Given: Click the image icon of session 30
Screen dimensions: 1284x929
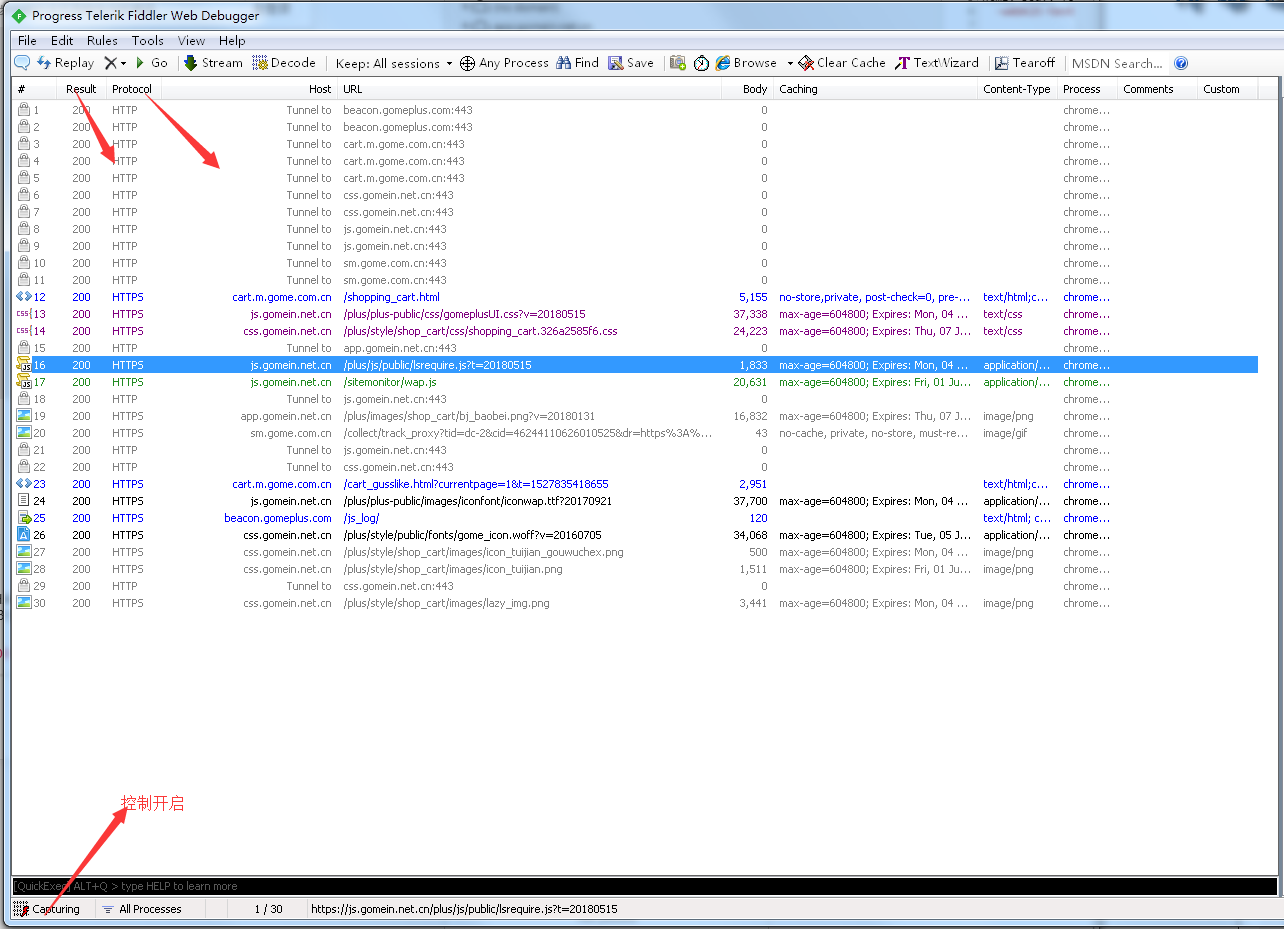Looking at the screenshot, I should coord(23,603).
